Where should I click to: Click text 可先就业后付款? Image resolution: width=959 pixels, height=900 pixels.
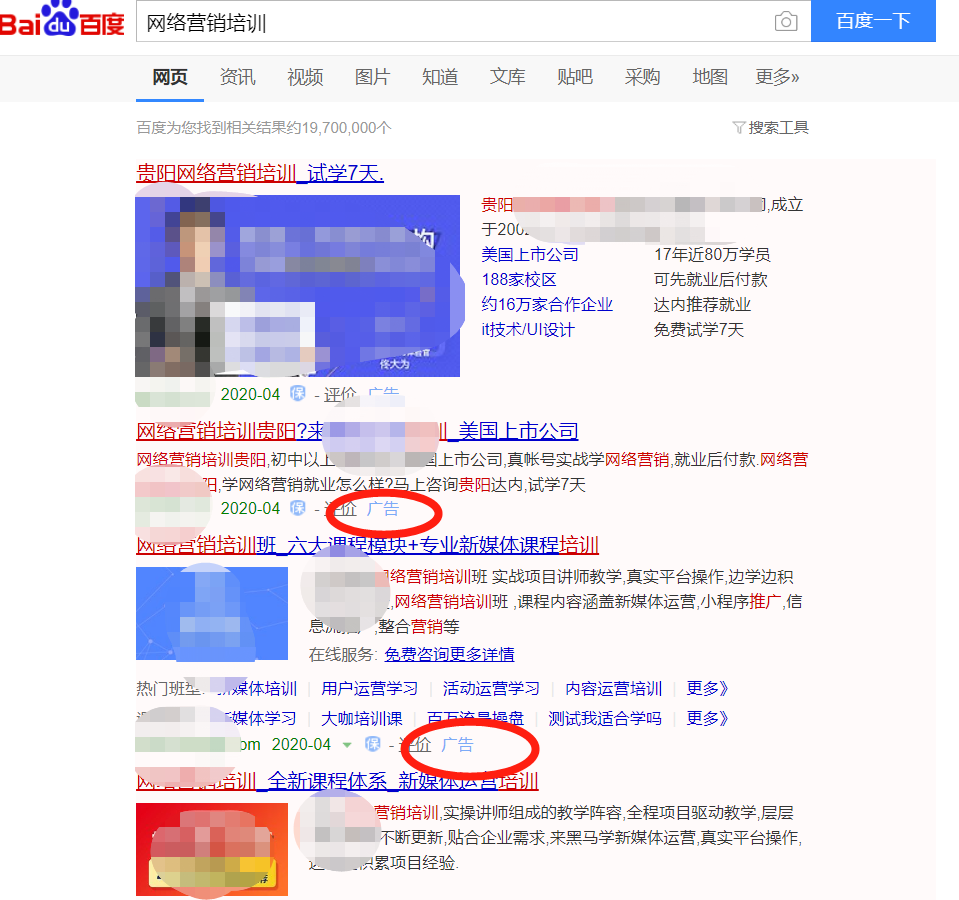[x=711, y=279]
